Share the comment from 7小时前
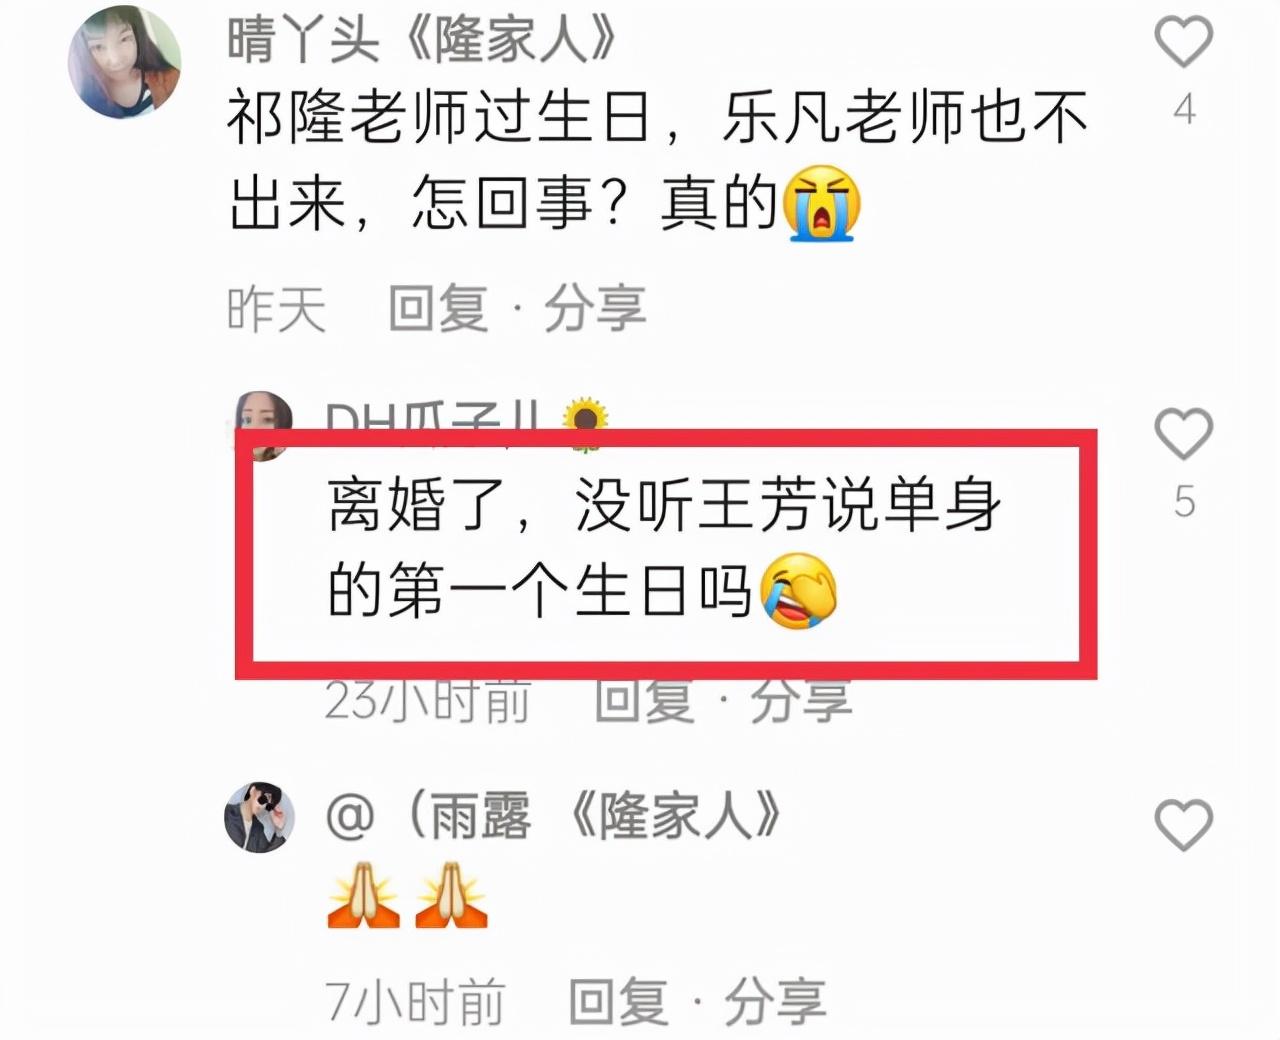The image size is (1280, 1040). pyautogui.click(x=775, y=1001)
